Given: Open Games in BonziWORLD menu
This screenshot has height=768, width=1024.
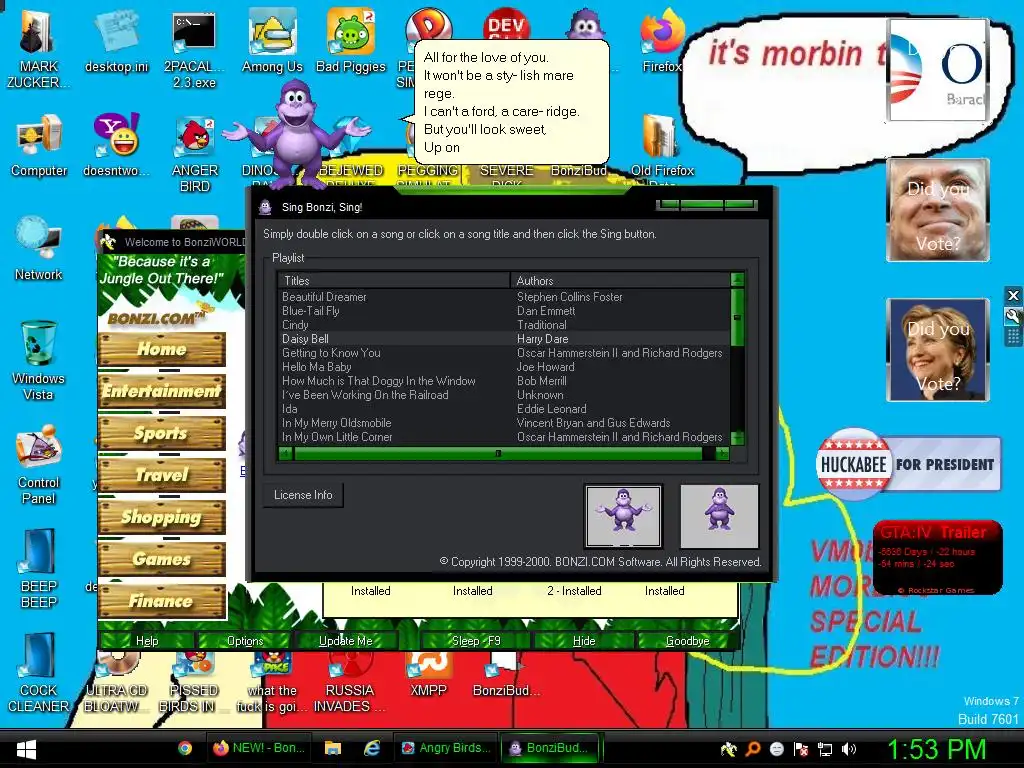Looking at the screenshot, I should tap(162, 559).
